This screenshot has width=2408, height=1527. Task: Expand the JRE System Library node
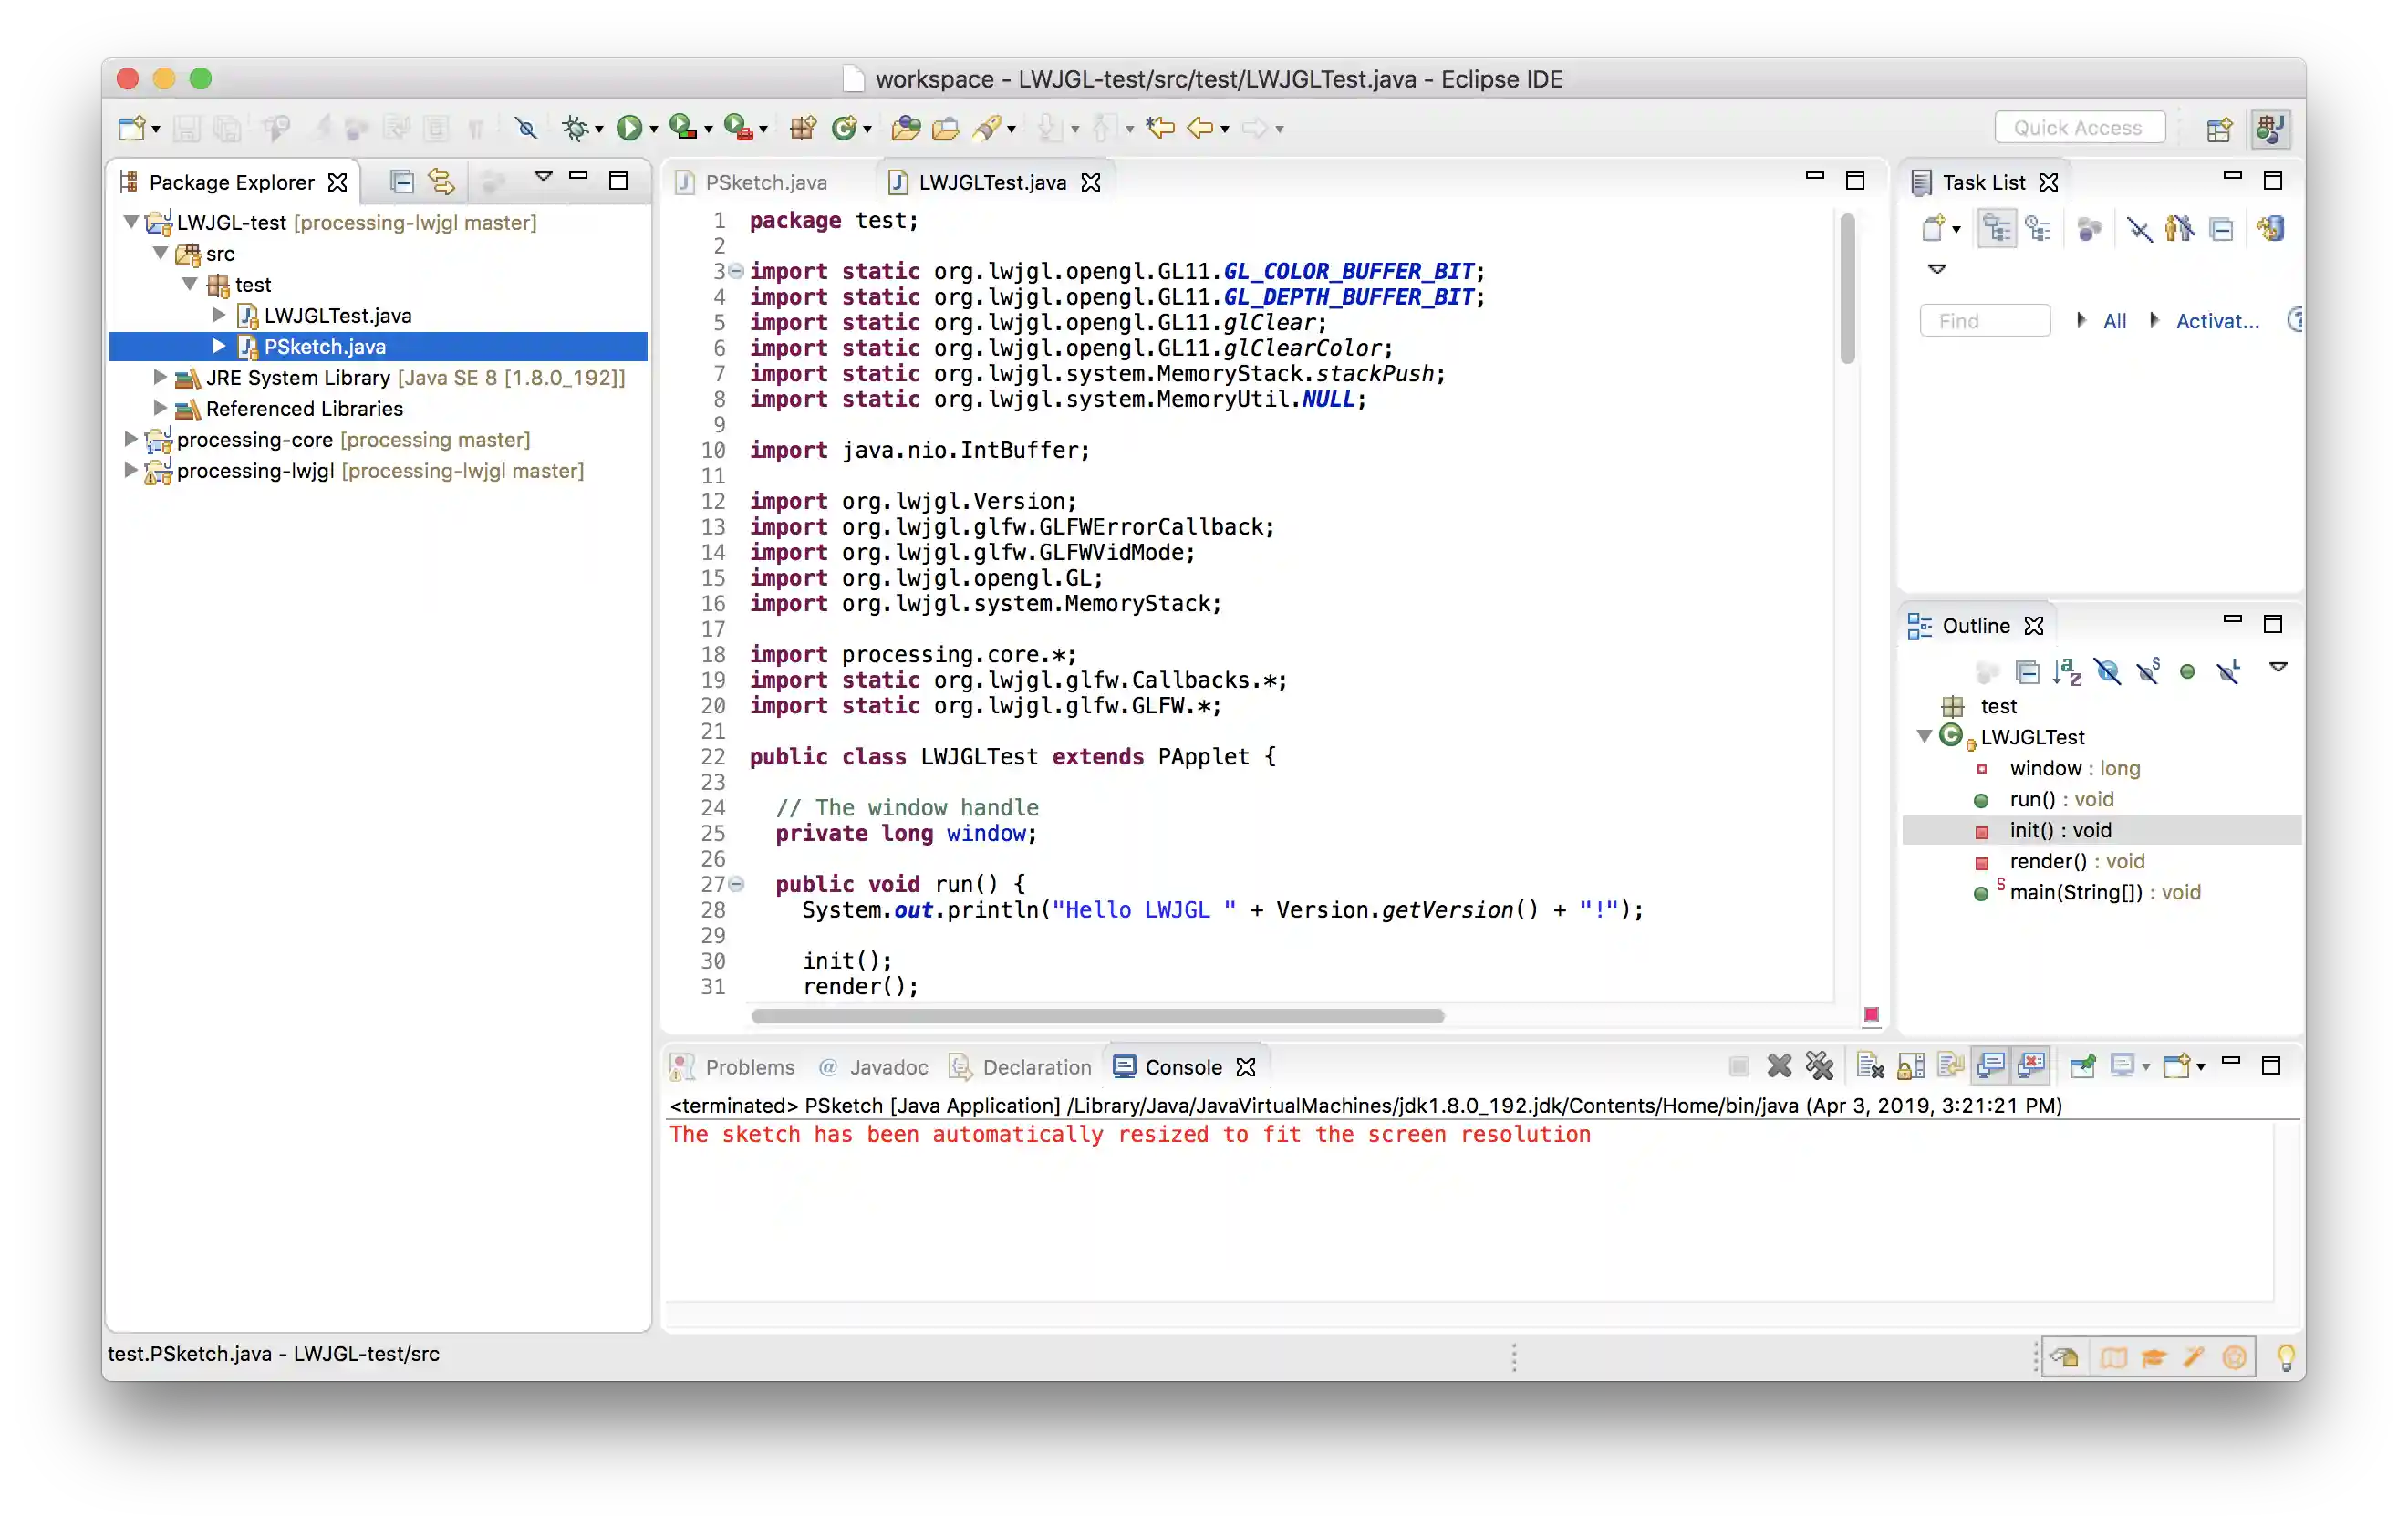(x=160, y=377)
